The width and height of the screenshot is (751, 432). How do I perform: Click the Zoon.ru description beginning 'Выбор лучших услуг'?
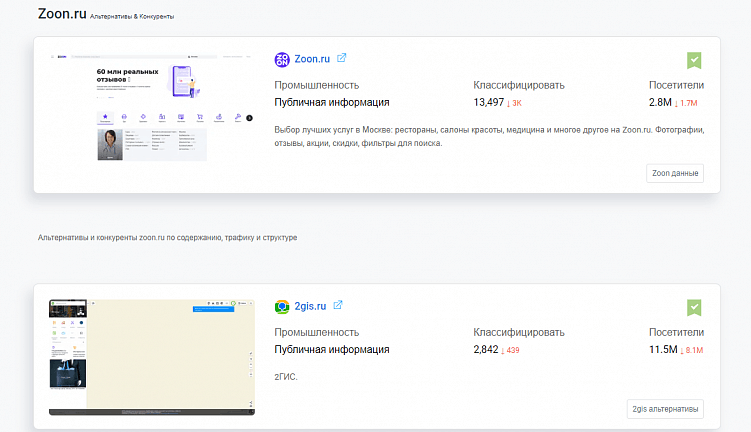(489, 136)
